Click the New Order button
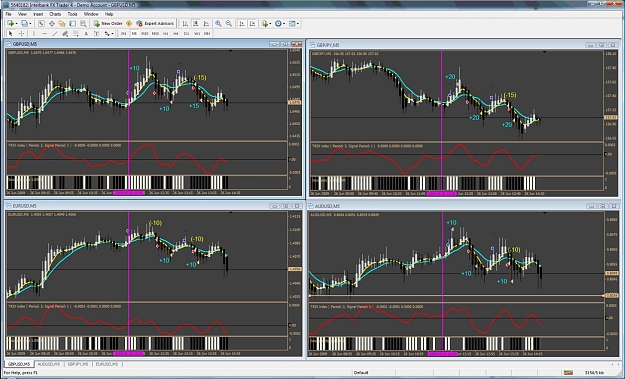The image size is (625, 379). point(108,24)
